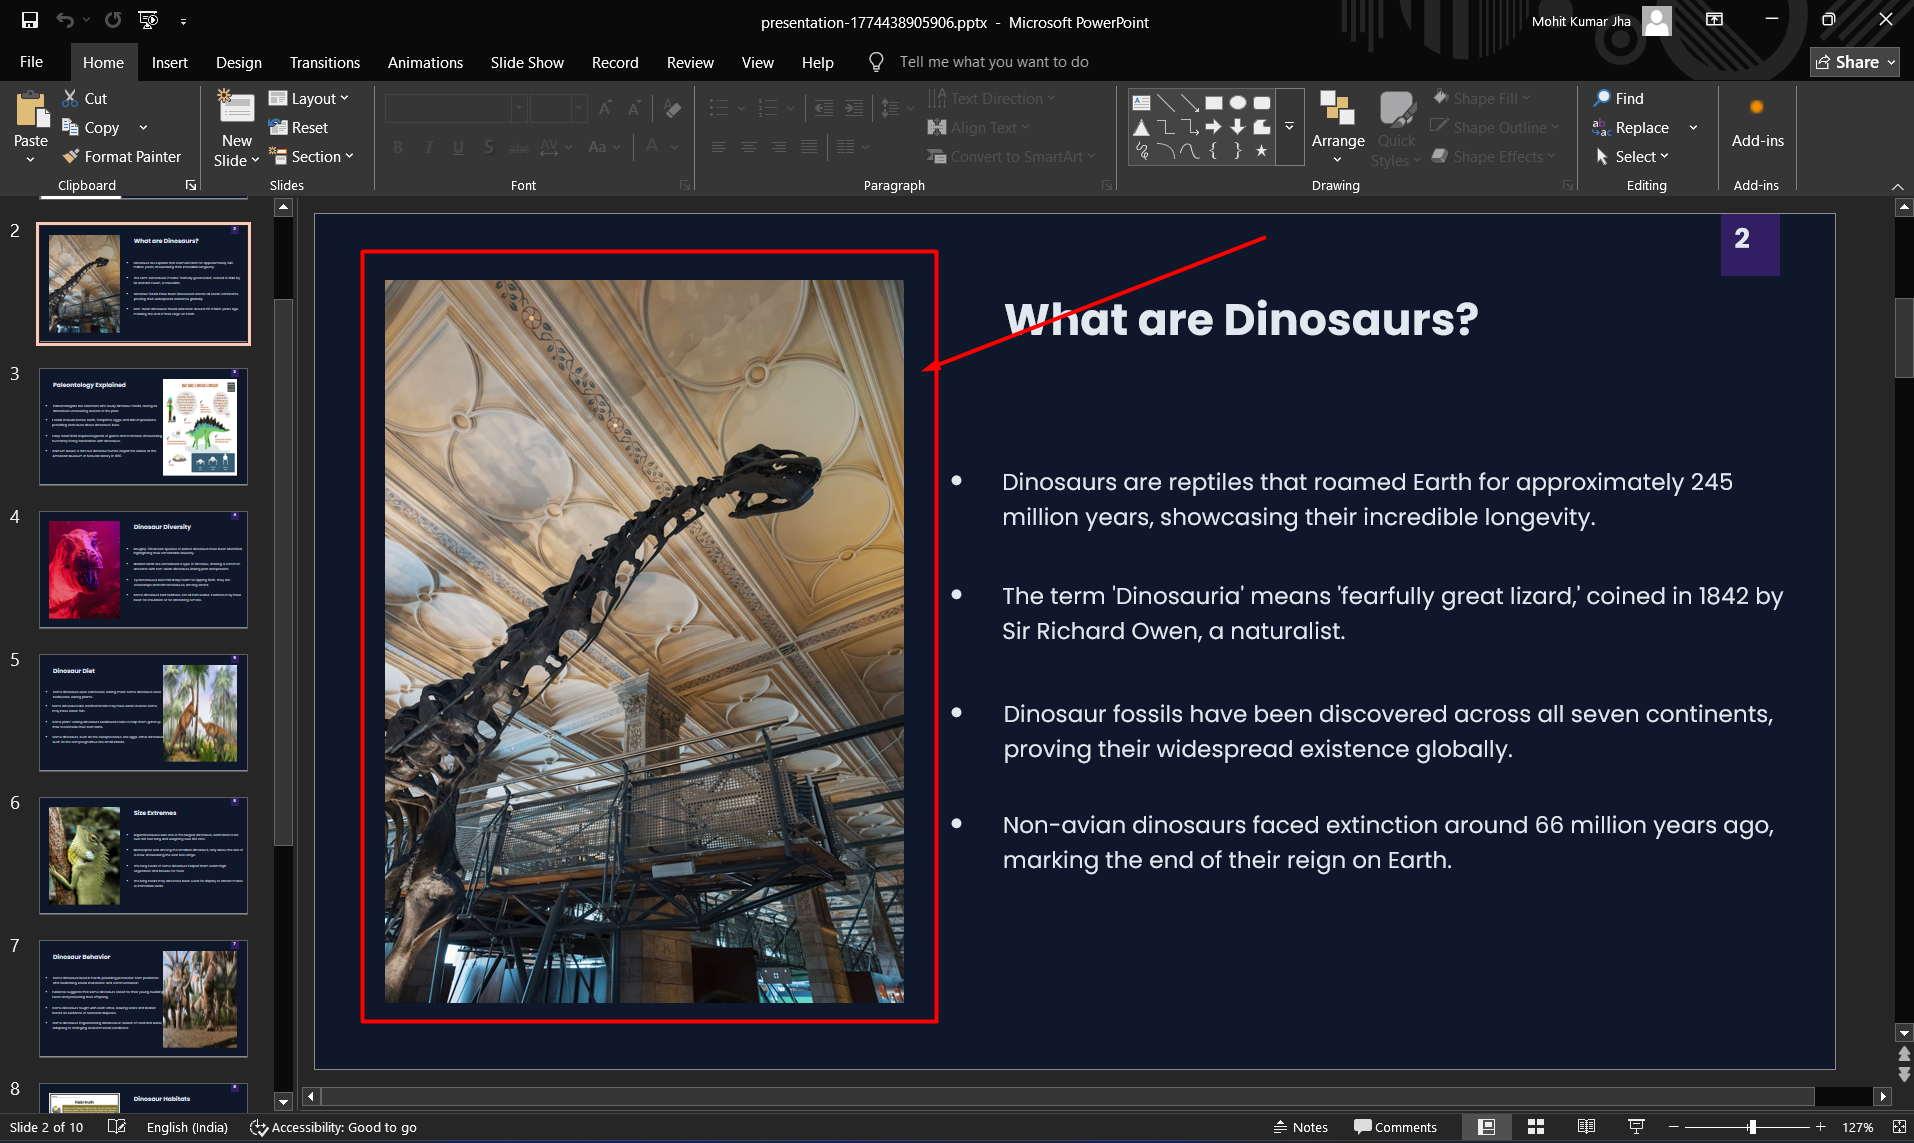1914x1143 pixels.
Task: Open the Design ribbon tab
Action: [x=238, y=62]
